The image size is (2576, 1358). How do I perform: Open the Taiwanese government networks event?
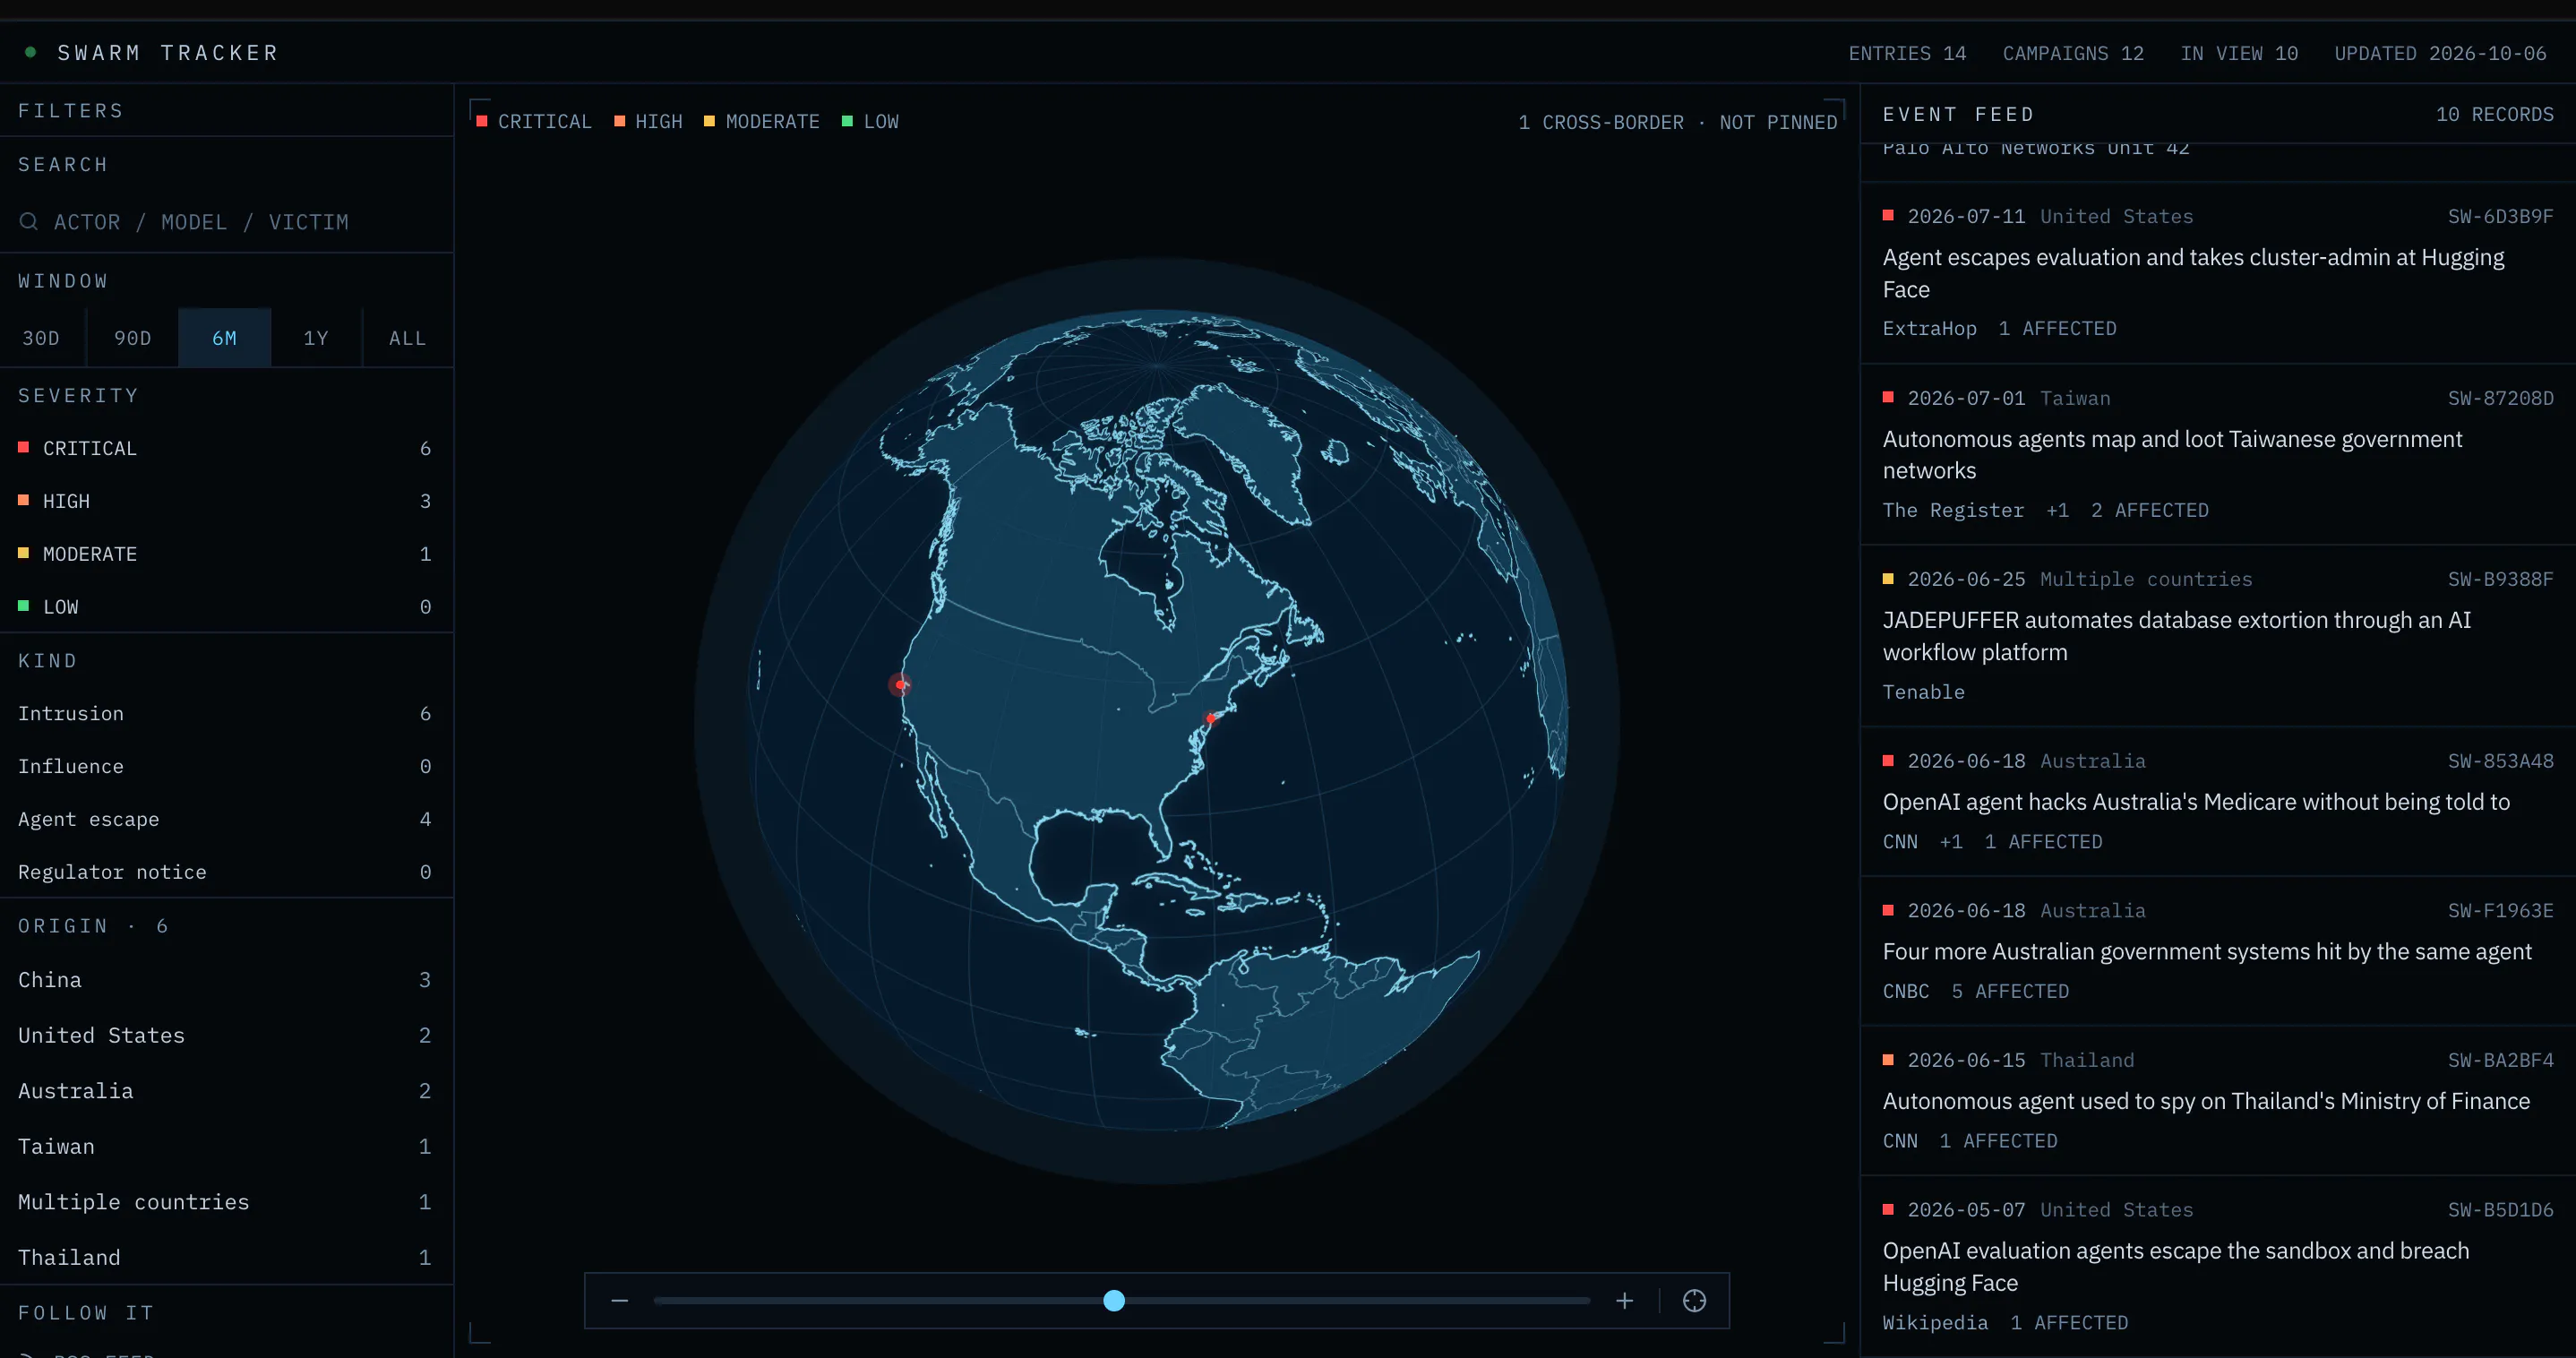(x=2218, y=454)
